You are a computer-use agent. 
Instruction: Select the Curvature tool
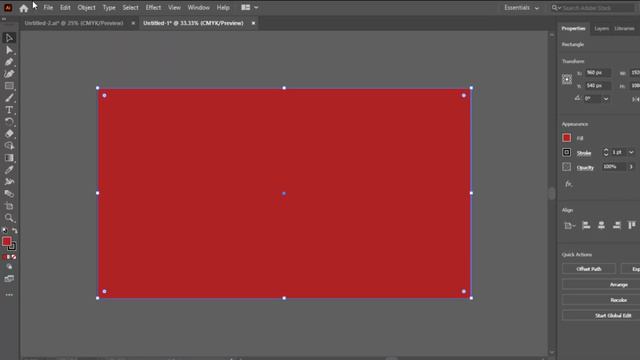coord(9,74)
